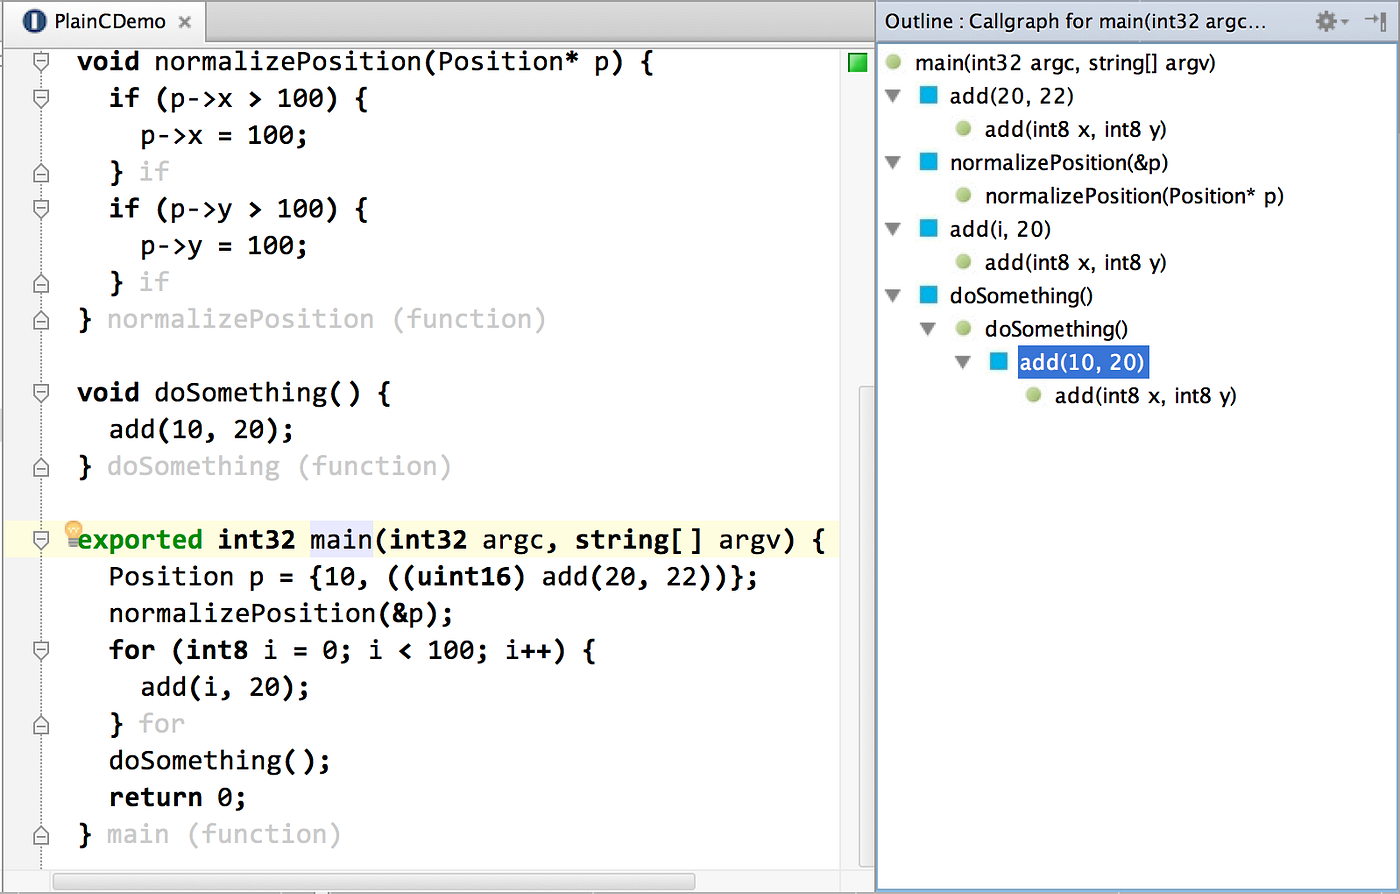Click the highlighted 'main' function name
The width and height of the screenshot is (1400, 894).
(x=341, y=540)
